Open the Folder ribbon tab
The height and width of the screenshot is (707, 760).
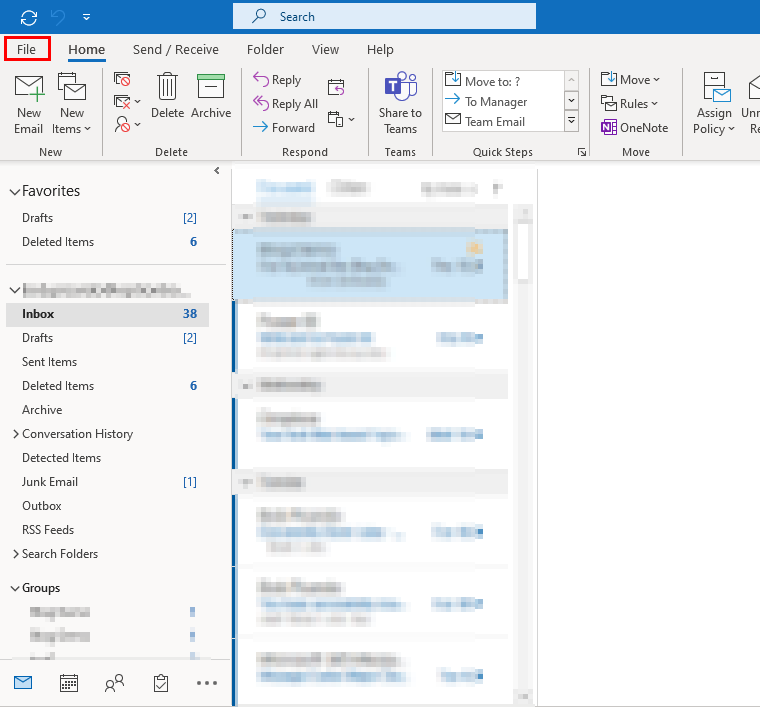pos(265,49)
